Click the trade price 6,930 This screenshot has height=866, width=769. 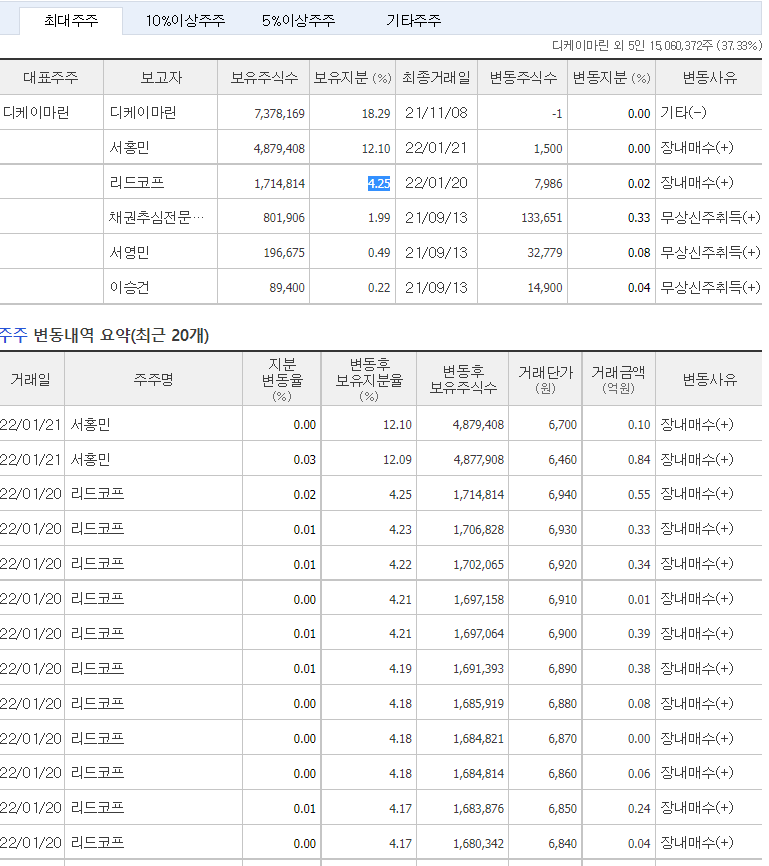(x=562, y=530)
